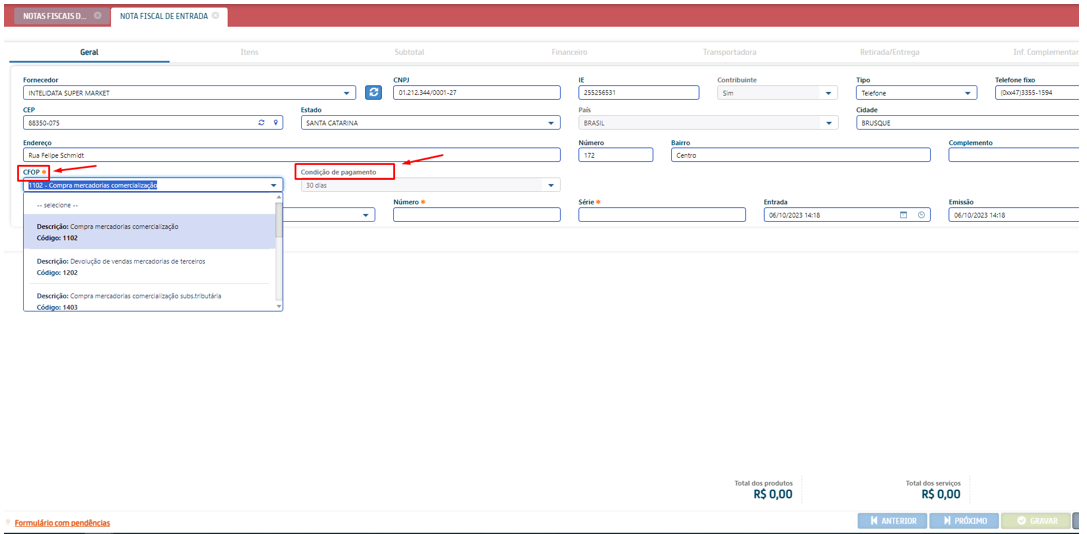Screen dimensions: 1087x534
Task: Collapse the CFOP dropdown arrow
Action: [273, 185]
